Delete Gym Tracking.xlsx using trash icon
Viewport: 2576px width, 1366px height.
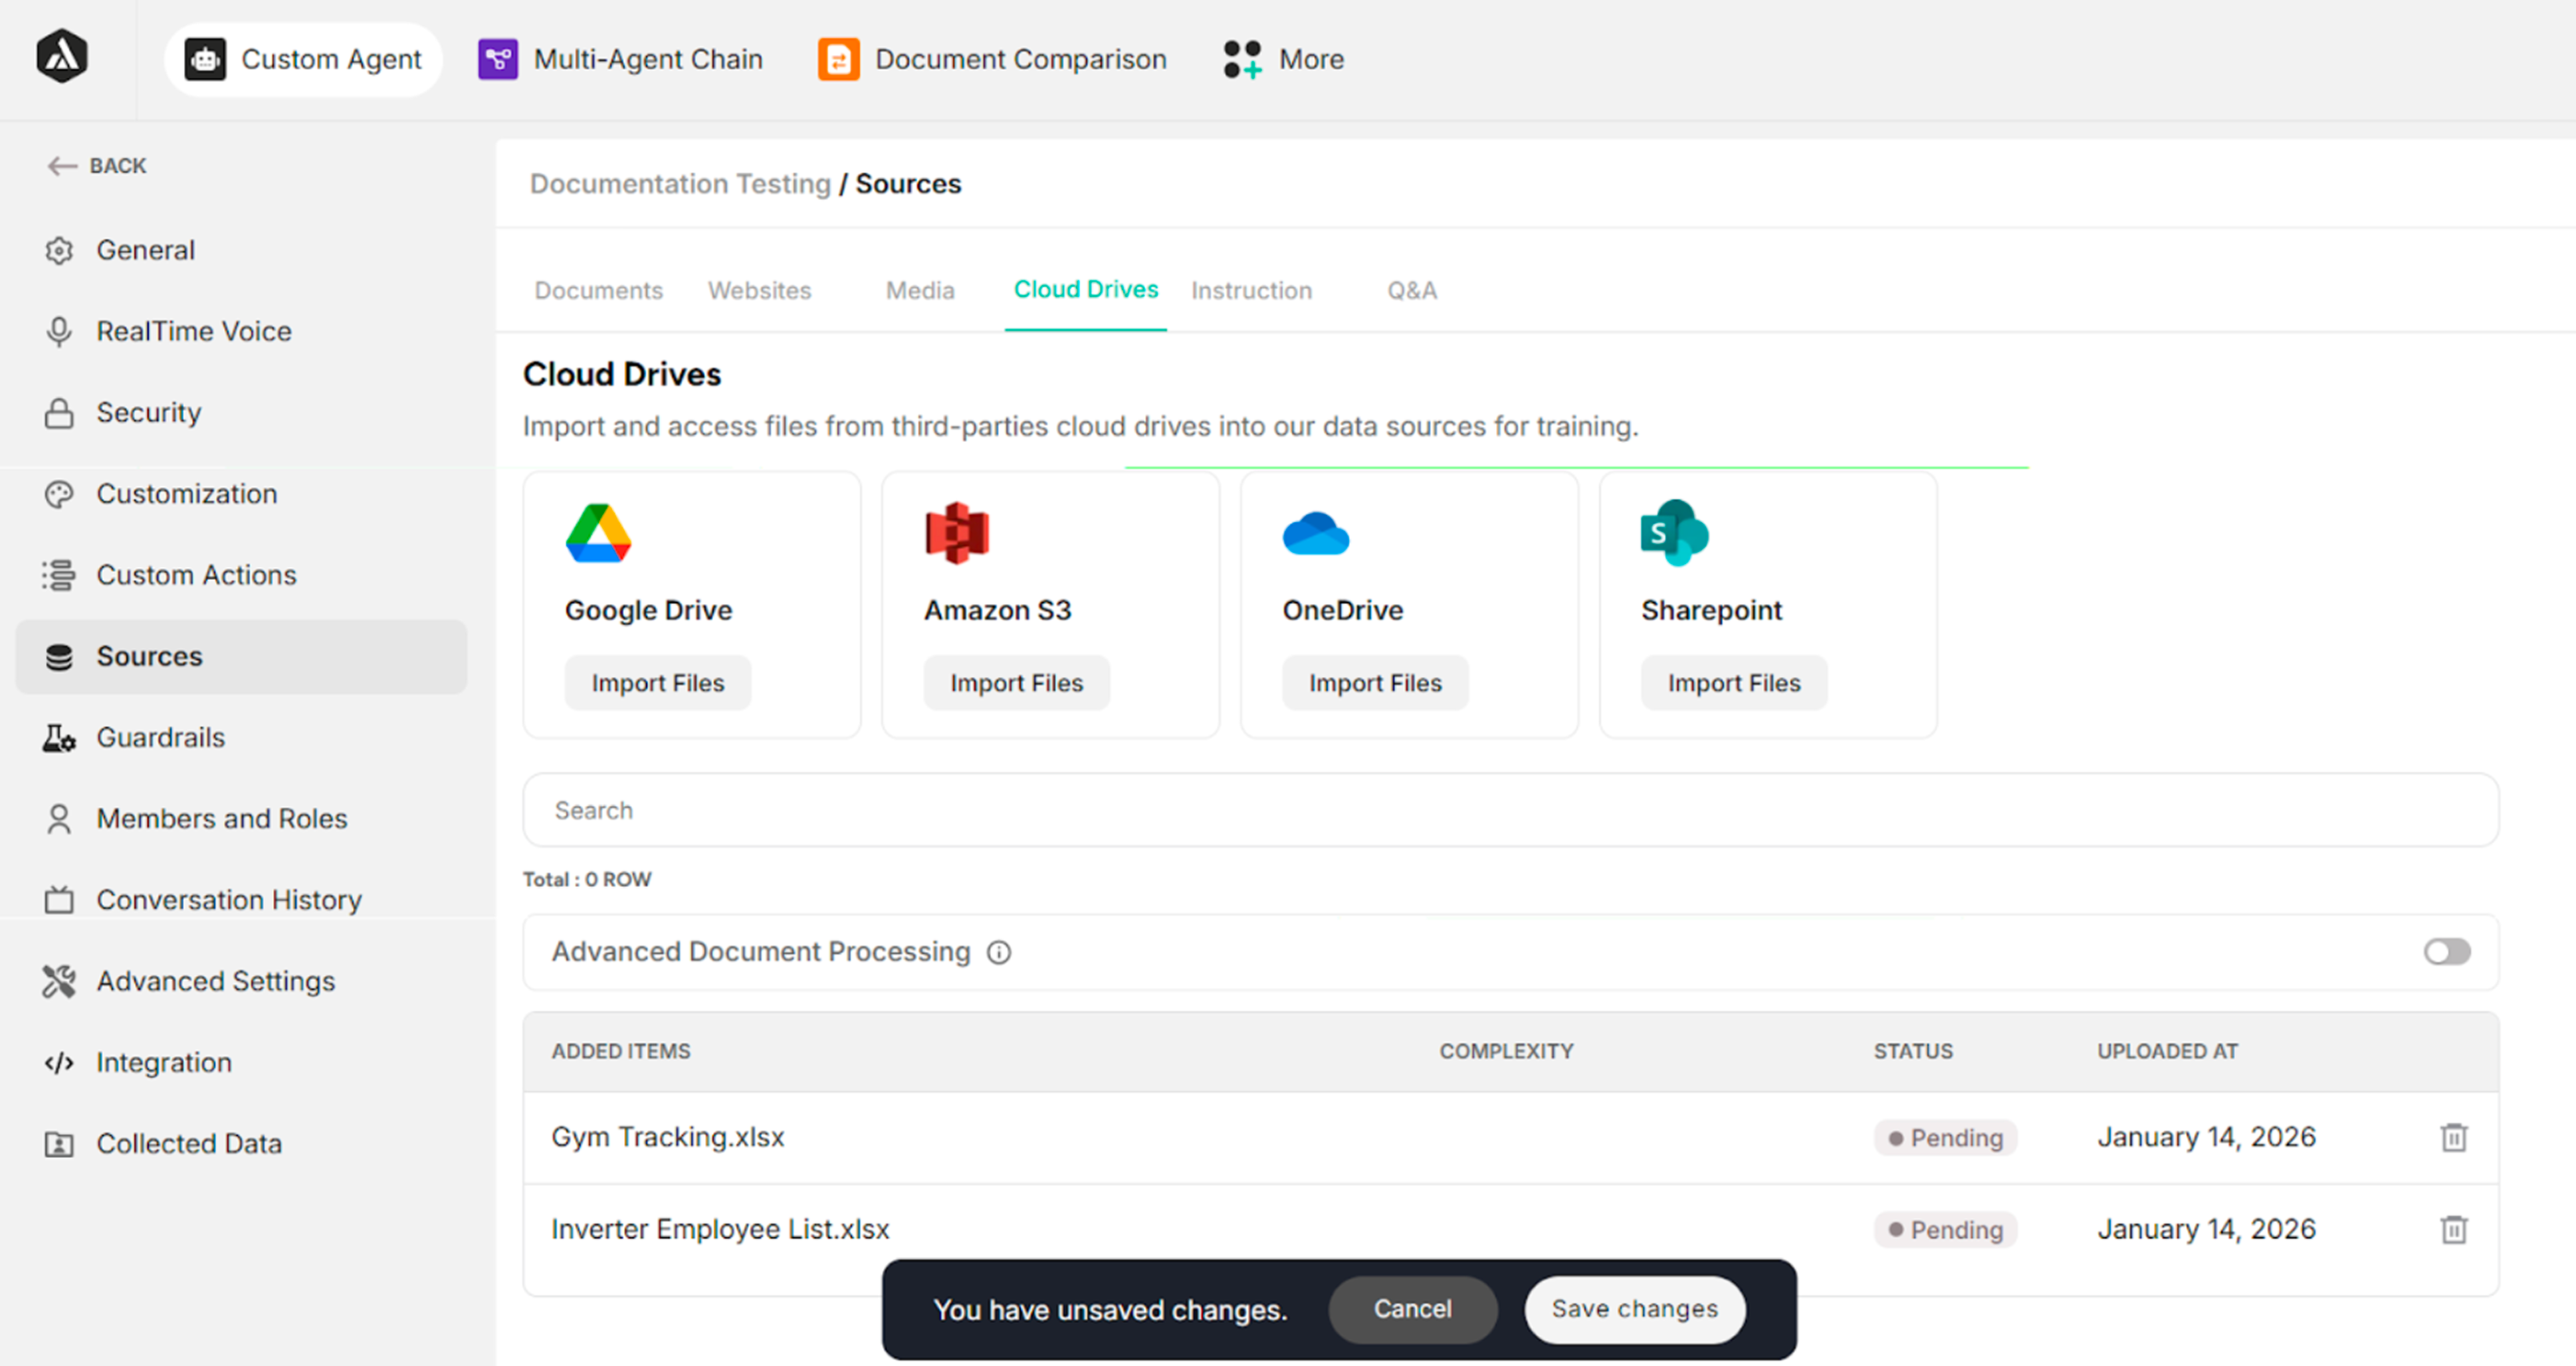pos(2453,1138)
